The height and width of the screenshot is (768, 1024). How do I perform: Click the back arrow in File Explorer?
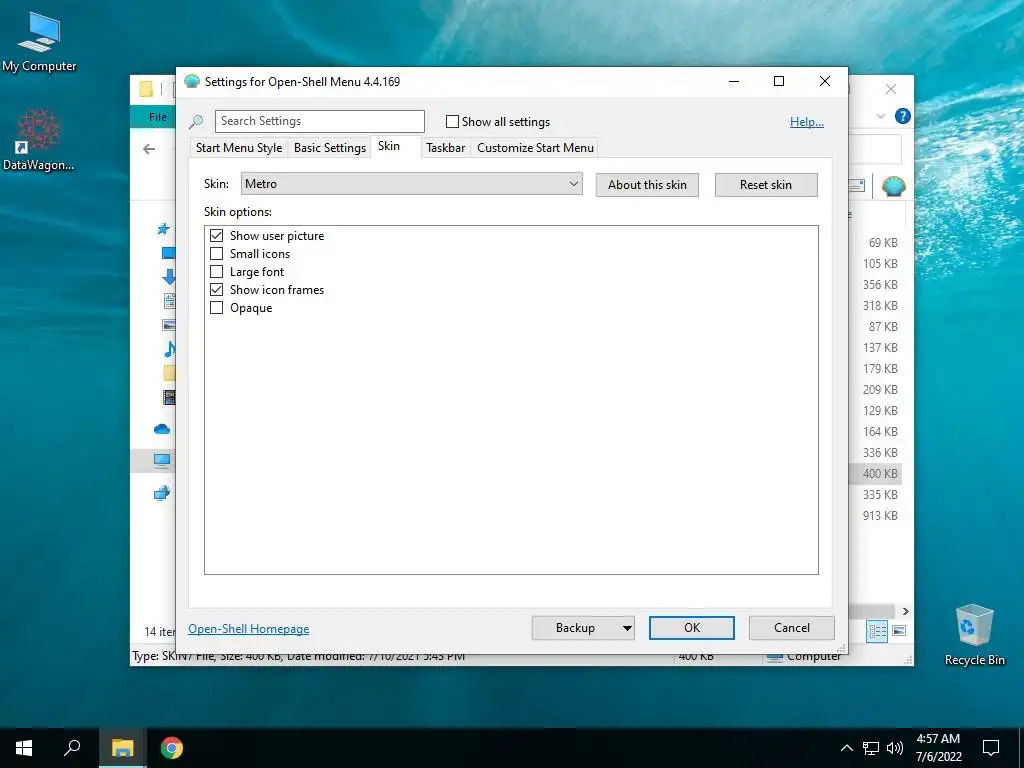[149, 149]
